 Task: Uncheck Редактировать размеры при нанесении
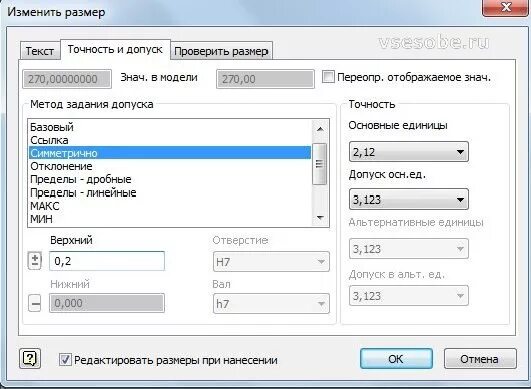65,360
